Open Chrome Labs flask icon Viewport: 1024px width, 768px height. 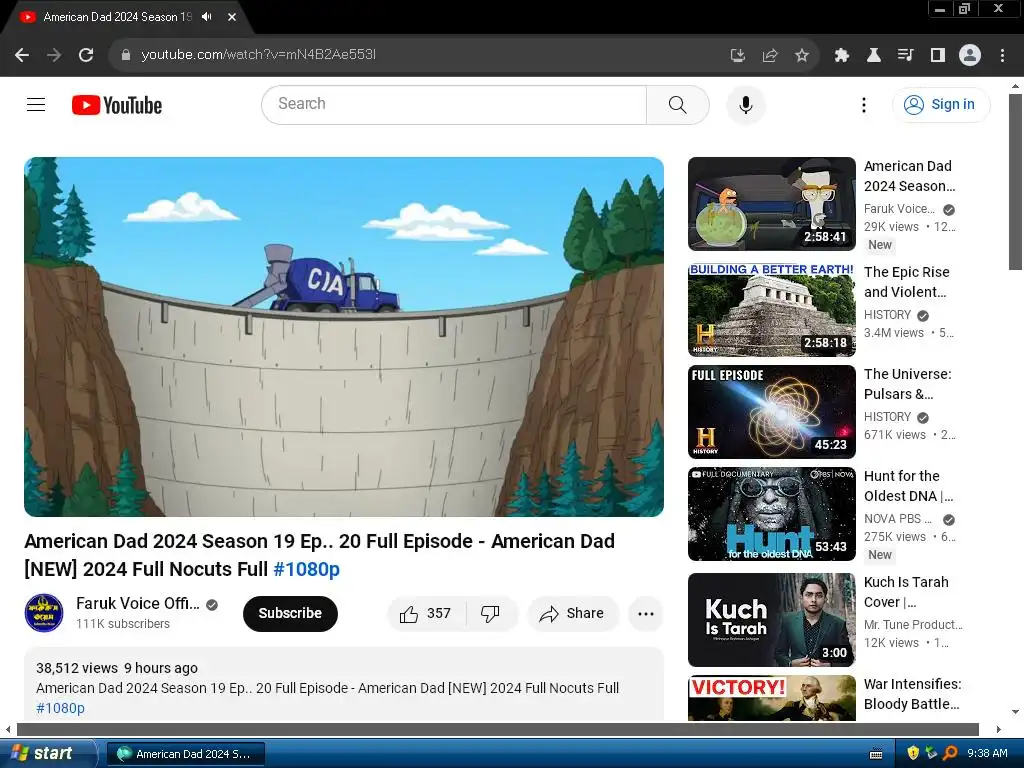click(x=874, y=56)
